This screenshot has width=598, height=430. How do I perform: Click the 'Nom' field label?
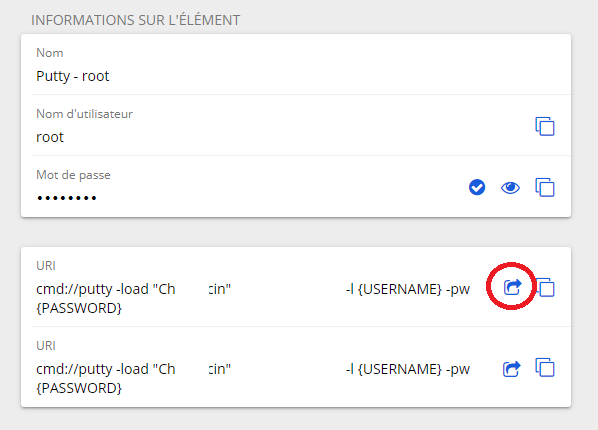[50, 53]
